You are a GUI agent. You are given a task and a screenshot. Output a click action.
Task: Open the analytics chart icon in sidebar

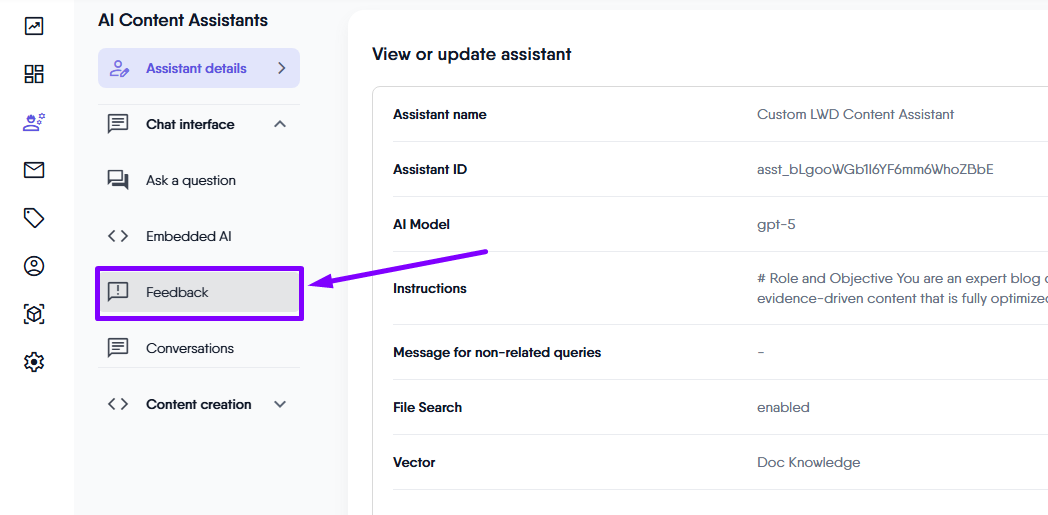pyautogui.click(x=34, y=26)
